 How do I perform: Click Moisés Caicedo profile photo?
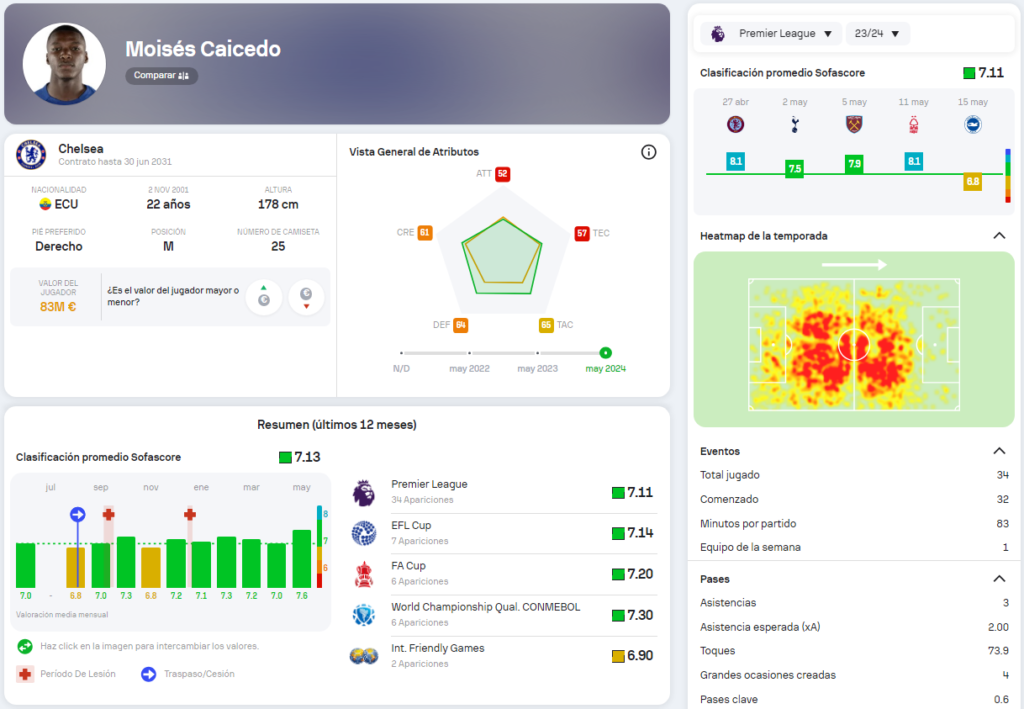64,64
